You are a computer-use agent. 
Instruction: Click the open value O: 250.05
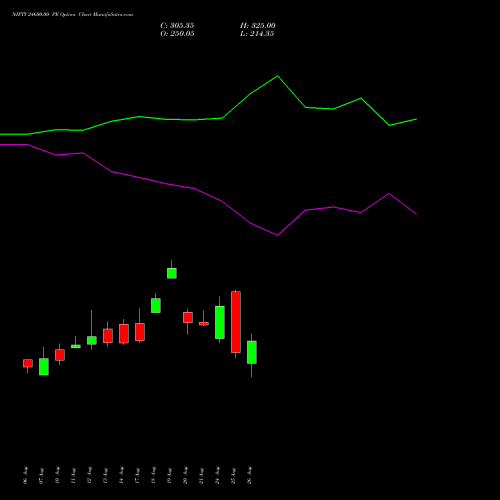[177, 34]
